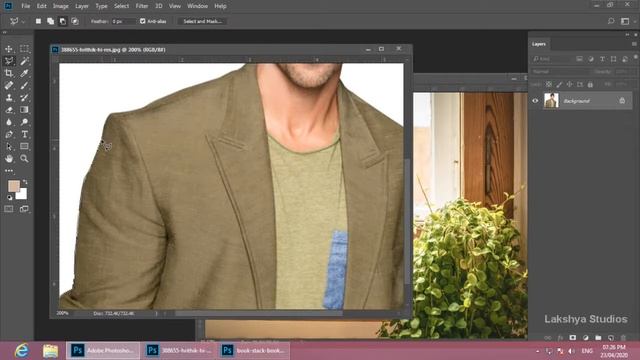Select the Path Selection tool
The height and width of the screenshot is (360, 640).
tap(9, 147)
